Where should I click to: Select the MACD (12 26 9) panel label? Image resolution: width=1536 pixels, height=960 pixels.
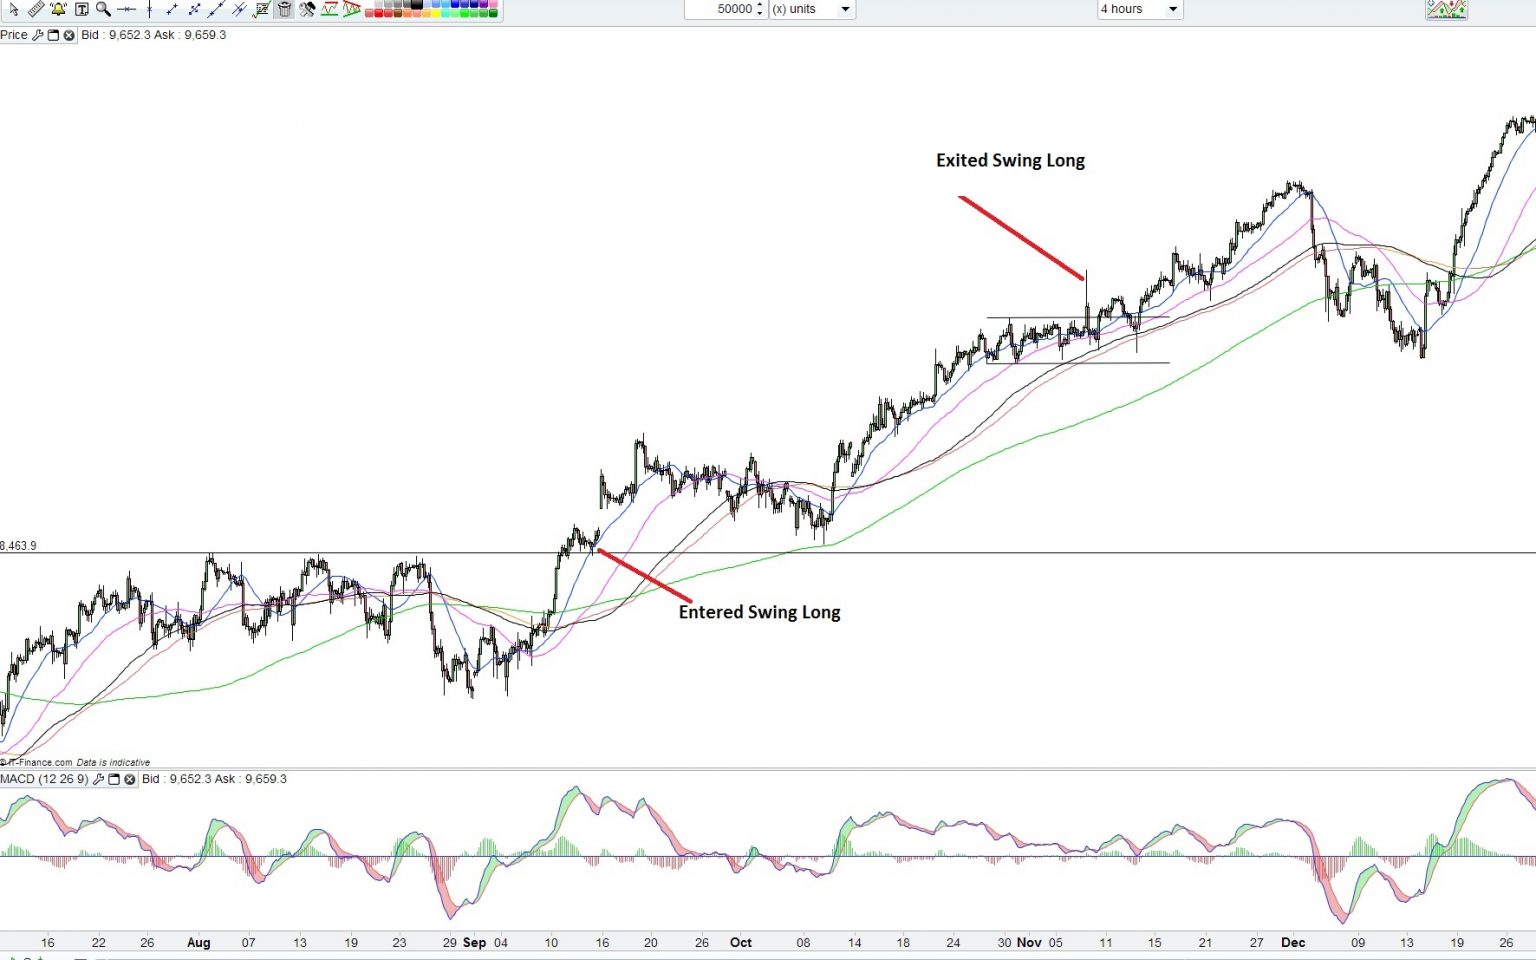[x=45, y=779]
